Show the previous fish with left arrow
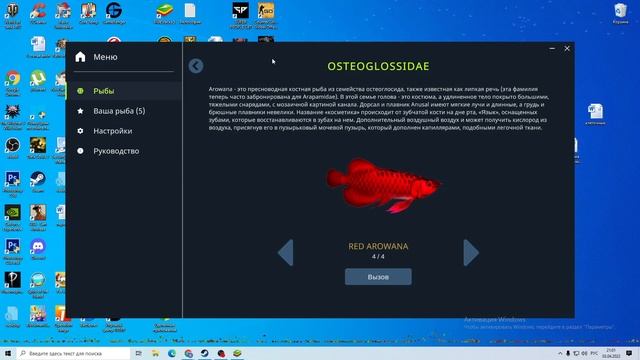This screenshot has width=640, height=360. click(x=286, y=253)
